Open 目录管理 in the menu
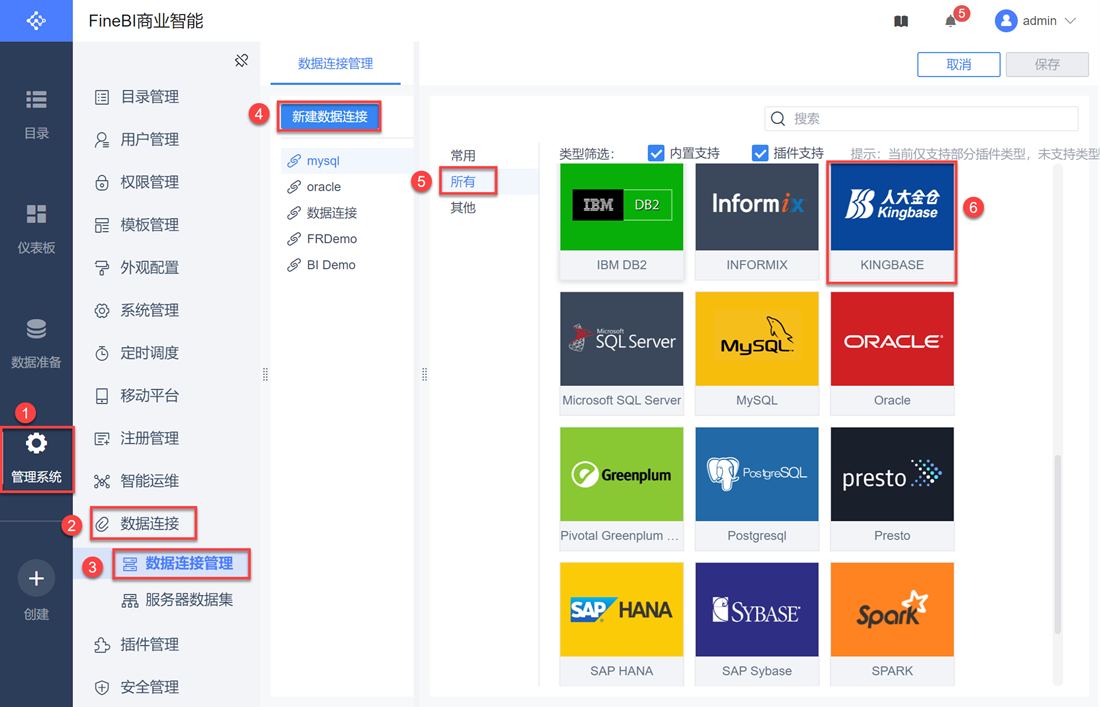1100x707 pixels. 149,97
